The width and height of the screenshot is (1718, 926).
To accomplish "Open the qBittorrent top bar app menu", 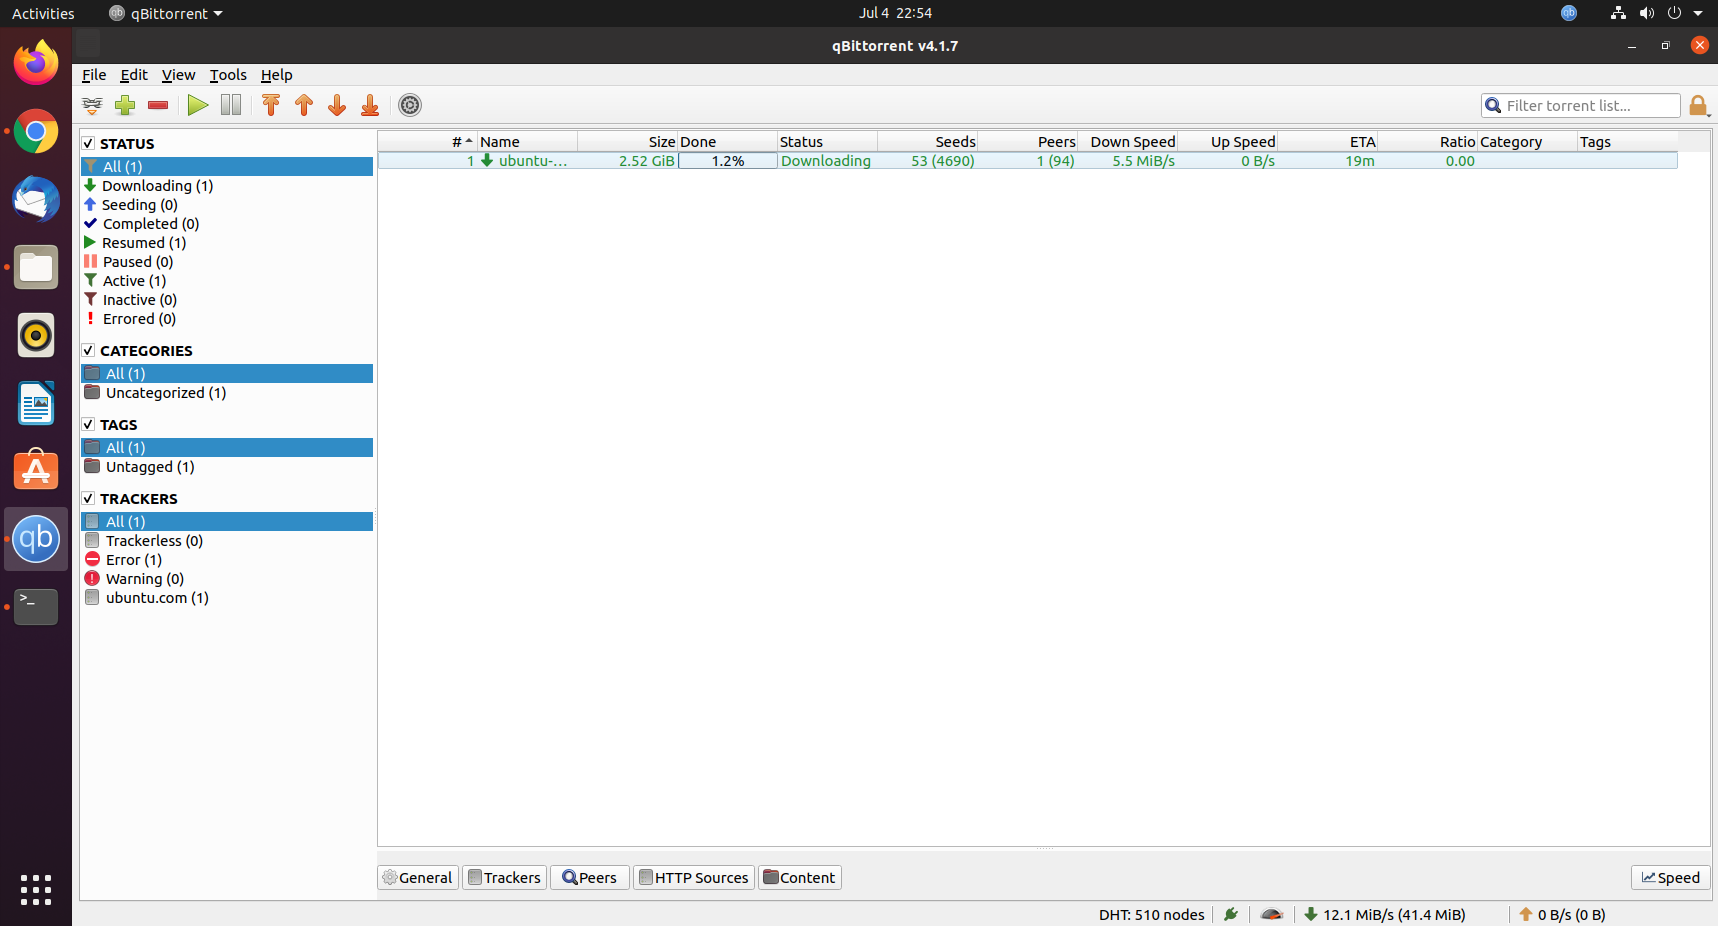I will (x=164, y=13).
